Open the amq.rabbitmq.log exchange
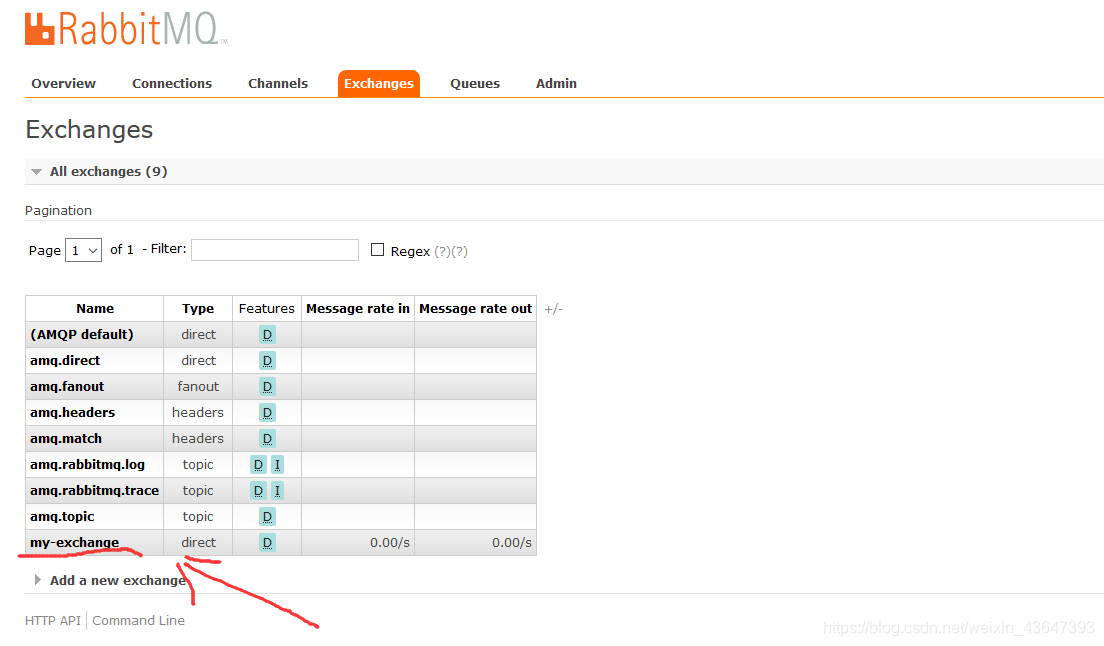The width and height of the screenshot is (1104, 646). pyautogui.click(x=87, y=464)
